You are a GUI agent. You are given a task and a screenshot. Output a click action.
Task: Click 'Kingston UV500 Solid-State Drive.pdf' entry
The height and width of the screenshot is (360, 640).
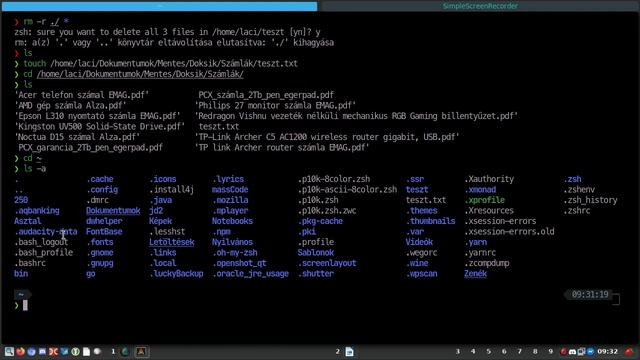(100, 127)
